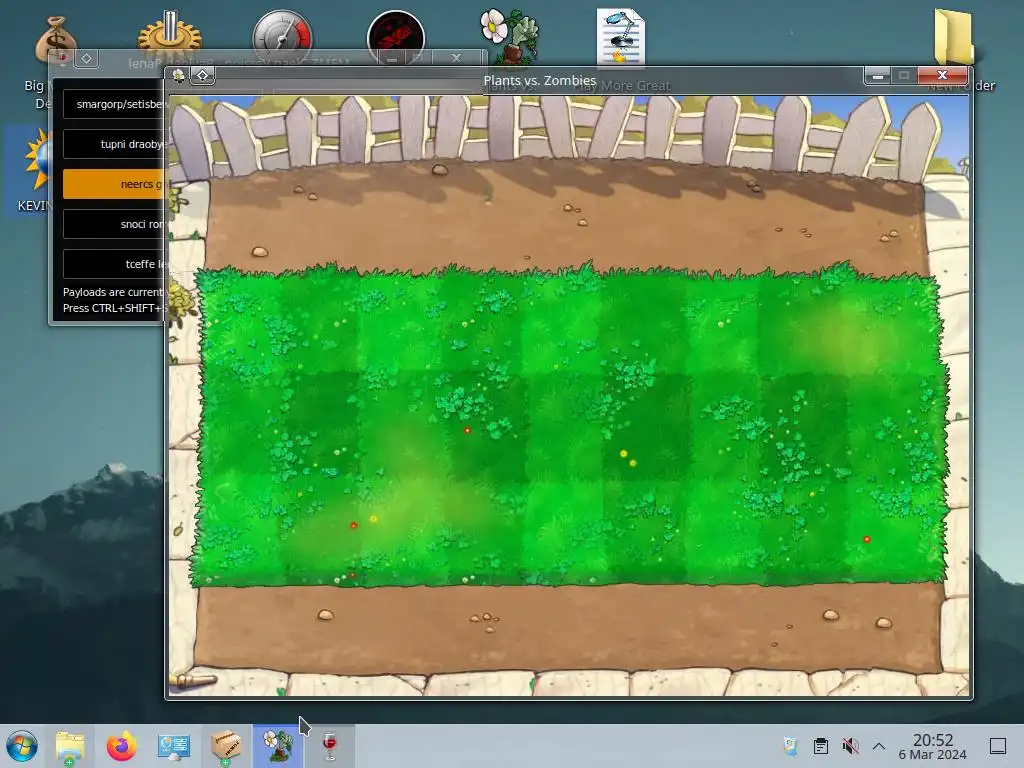
Task: Open the Start menu orb
Action: (x=22, y=746)
